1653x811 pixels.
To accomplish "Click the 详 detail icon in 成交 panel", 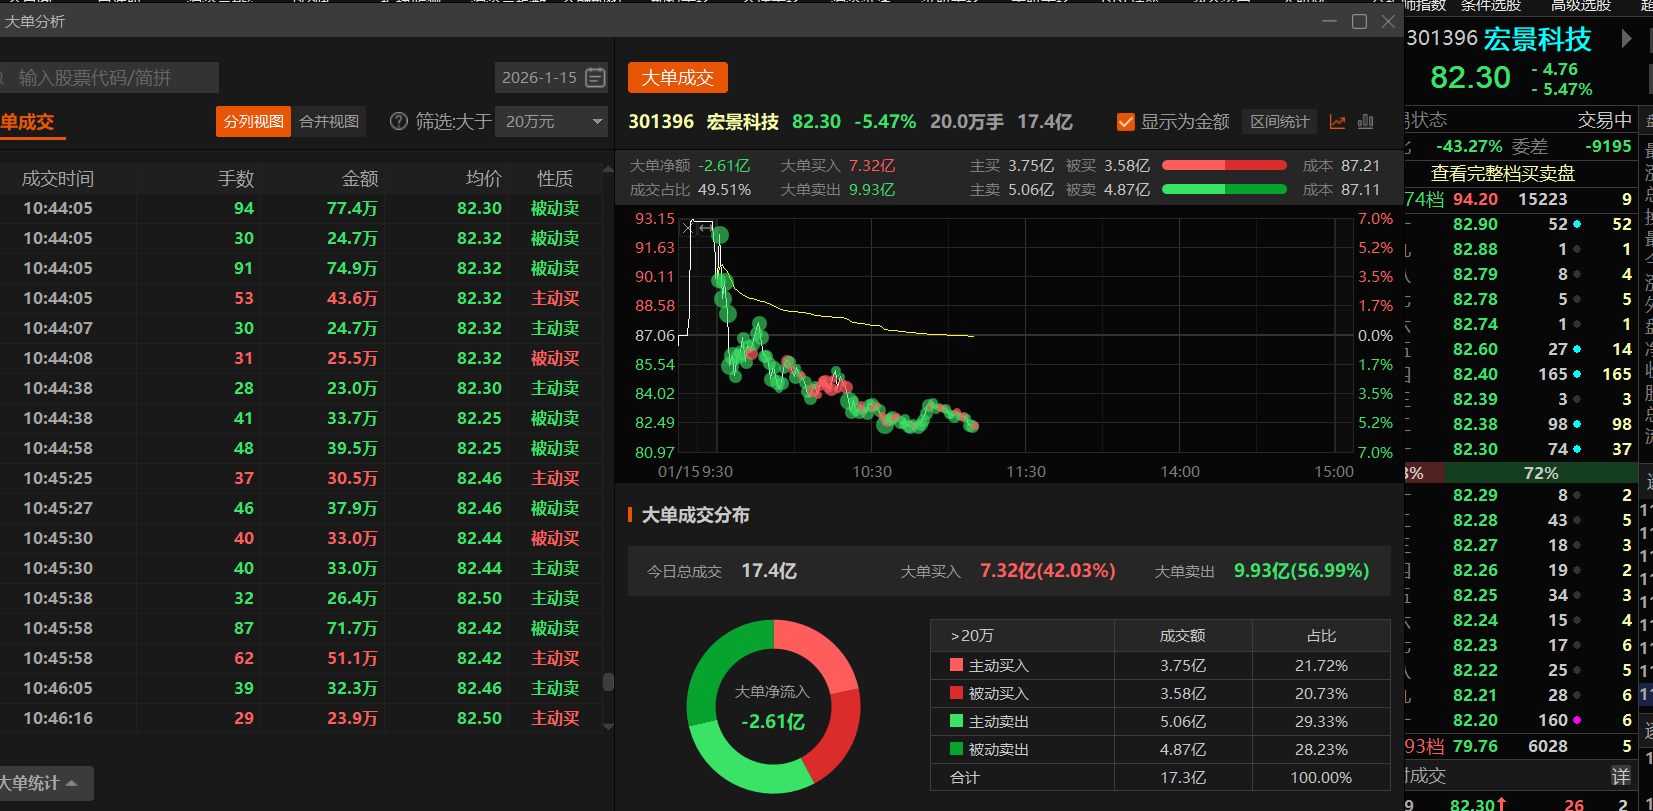I will point(1621,776).
